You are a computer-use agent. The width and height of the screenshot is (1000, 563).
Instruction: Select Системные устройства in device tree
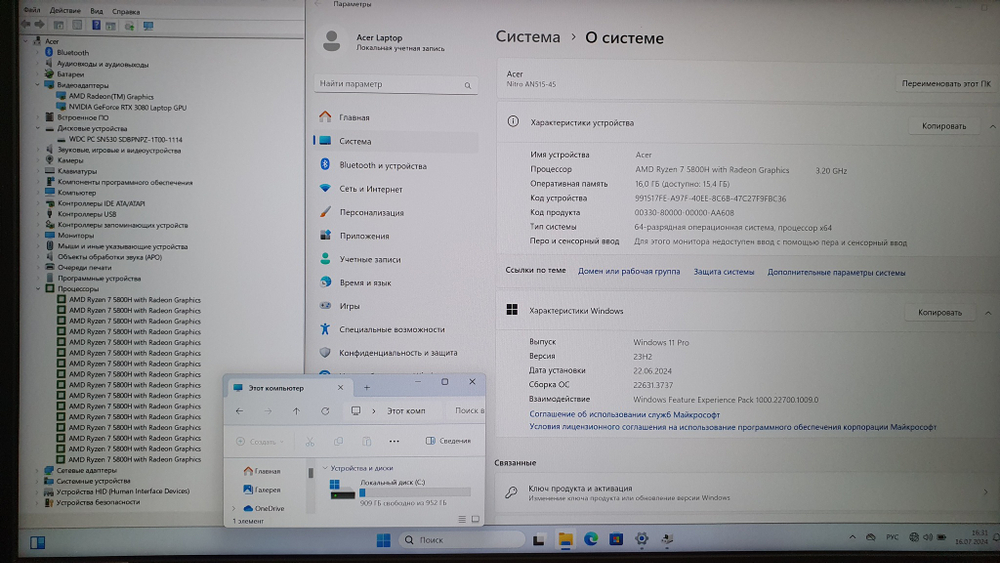click(x=93, y=481)
